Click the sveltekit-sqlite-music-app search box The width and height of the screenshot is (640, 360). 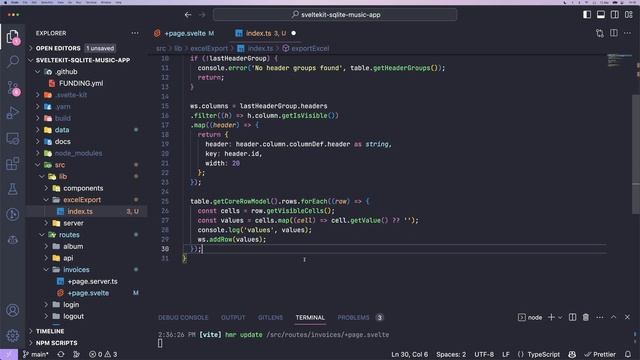(335, 15)
